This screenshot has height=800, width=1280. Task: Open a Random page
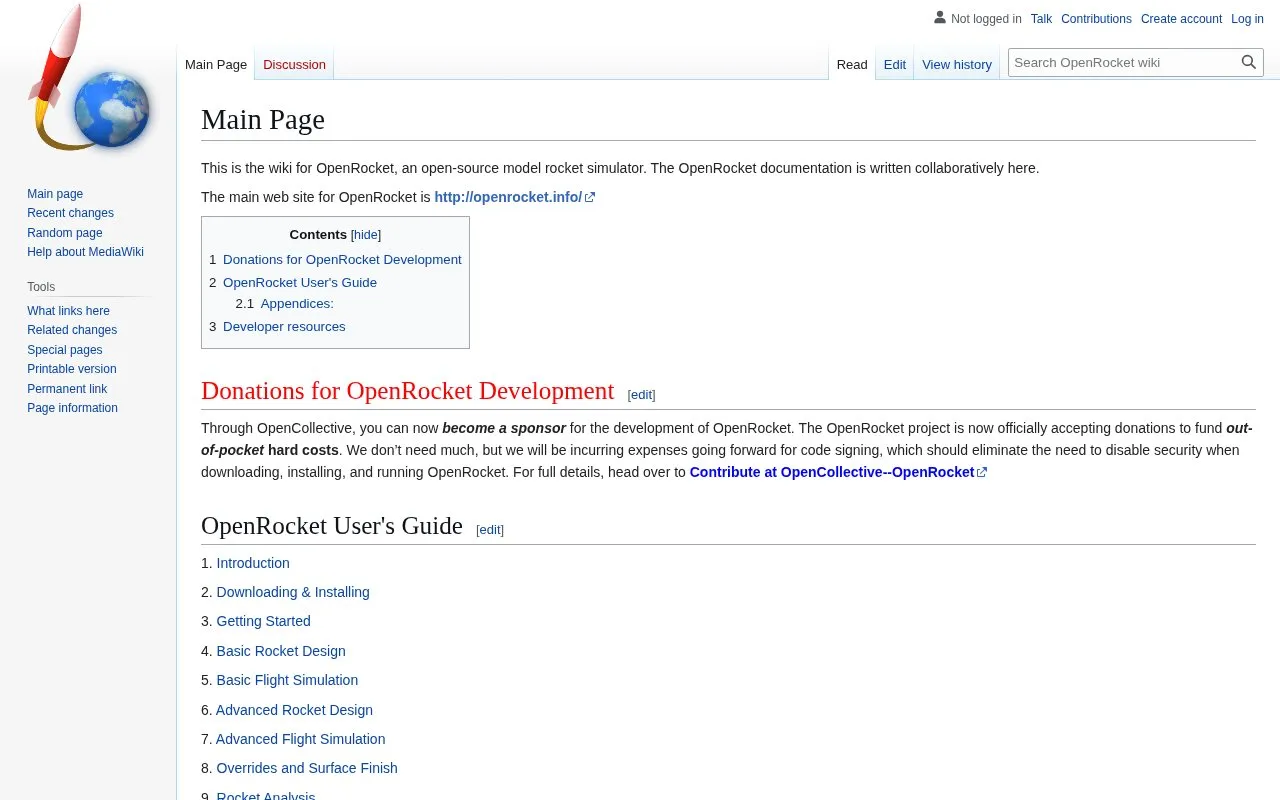[x=65, y=233]
